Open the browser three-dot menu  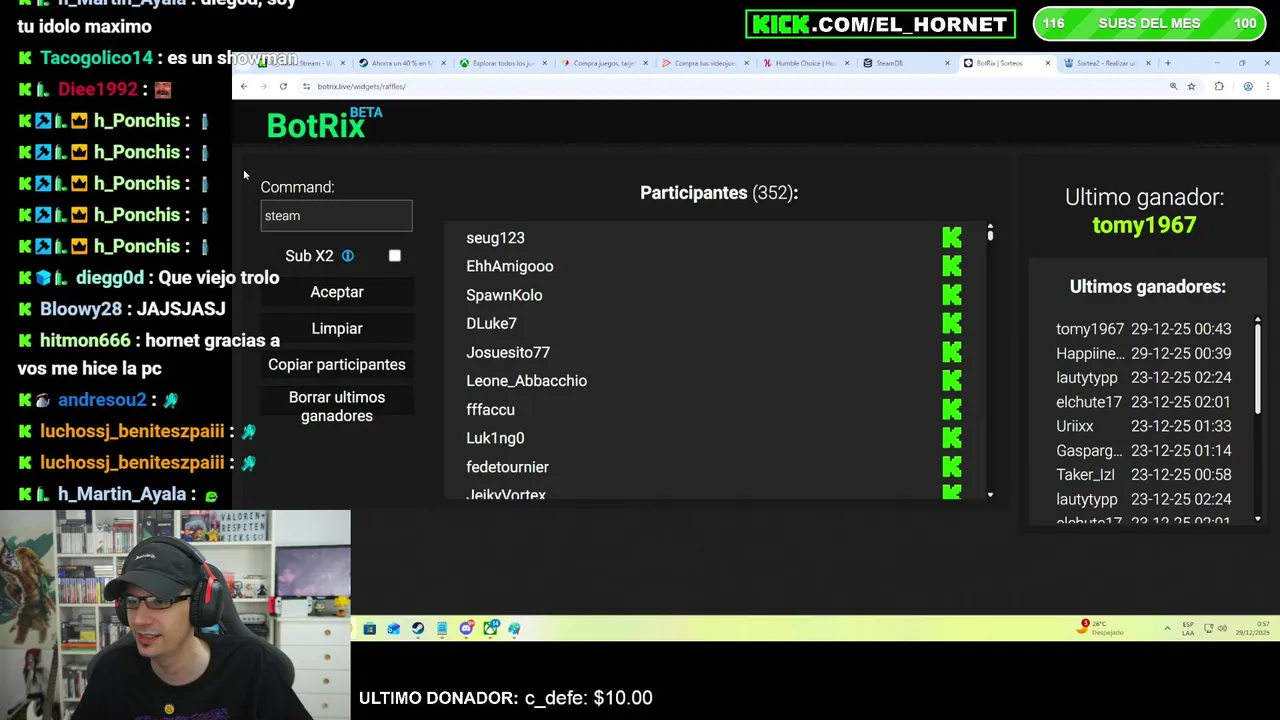[x=1268, y=87]
